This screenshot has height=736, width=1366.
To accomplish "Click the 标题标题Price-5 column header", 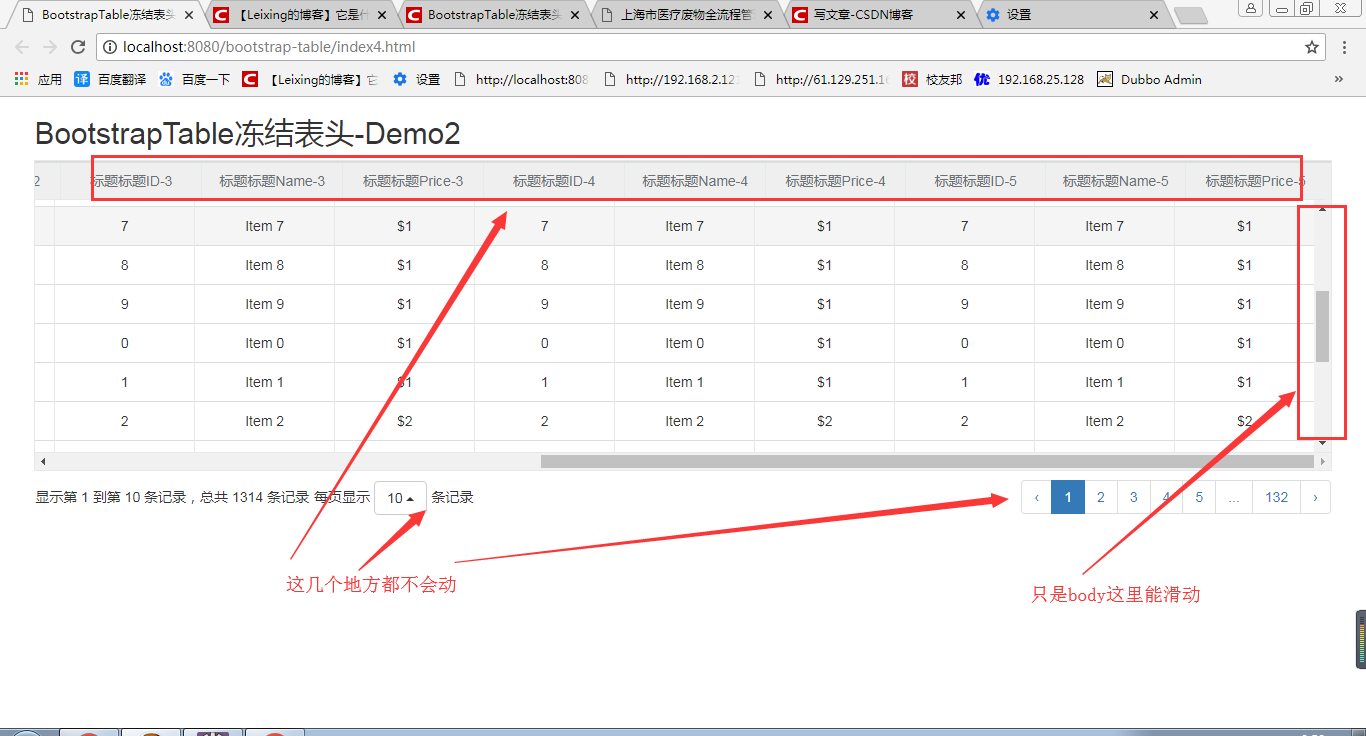I will point(1256,181).
